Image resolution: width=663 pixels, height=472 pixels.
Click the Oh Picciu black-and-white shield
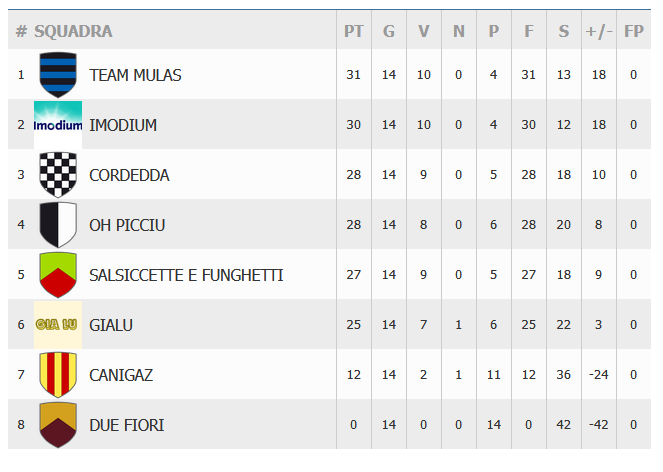click(57, 225)
